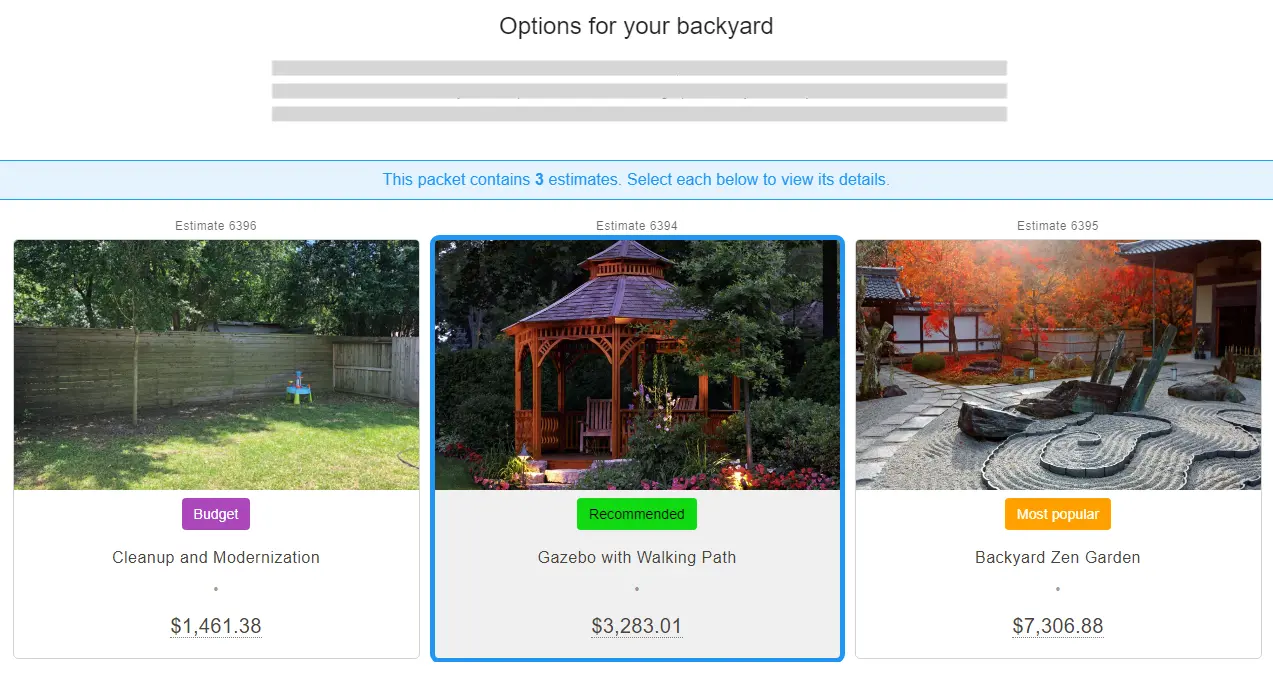
Task: Click the dot under Gazebo with Walking Path
Action: coord(637,589)
